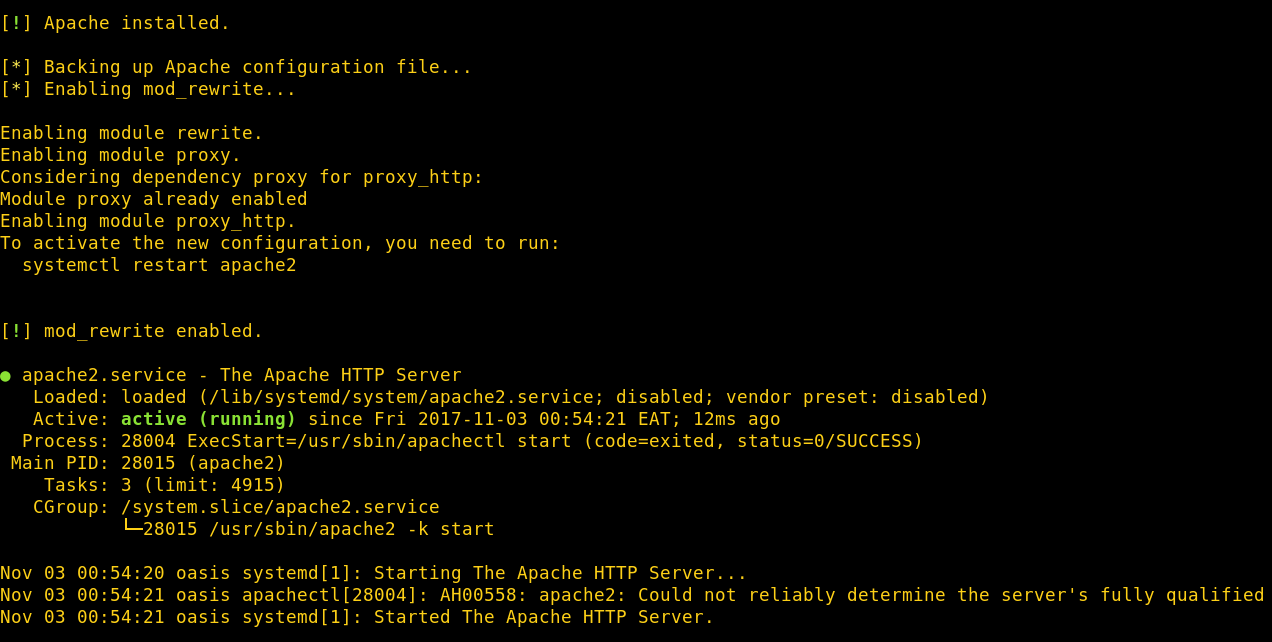This screenshot has height=642, width=1272.
Task: Click the [!] marker before mod_rewrite enabled
Action: [16, 331]
